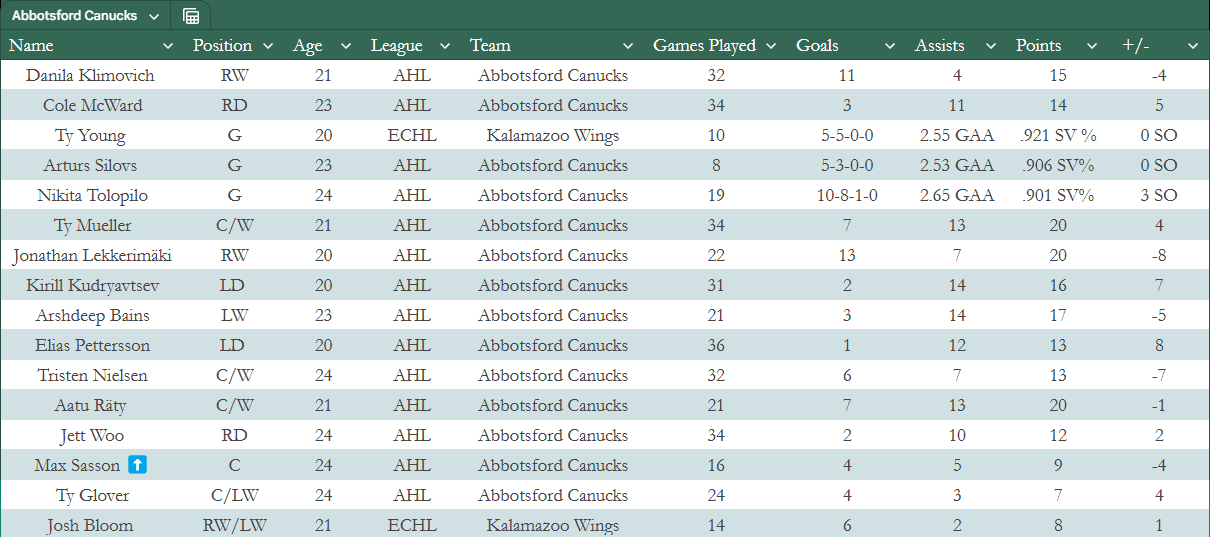Click the Jonathan Lekkerimäki name cell
The height and width of the screenshot is (537, 1210).
(x=92, y=256)
